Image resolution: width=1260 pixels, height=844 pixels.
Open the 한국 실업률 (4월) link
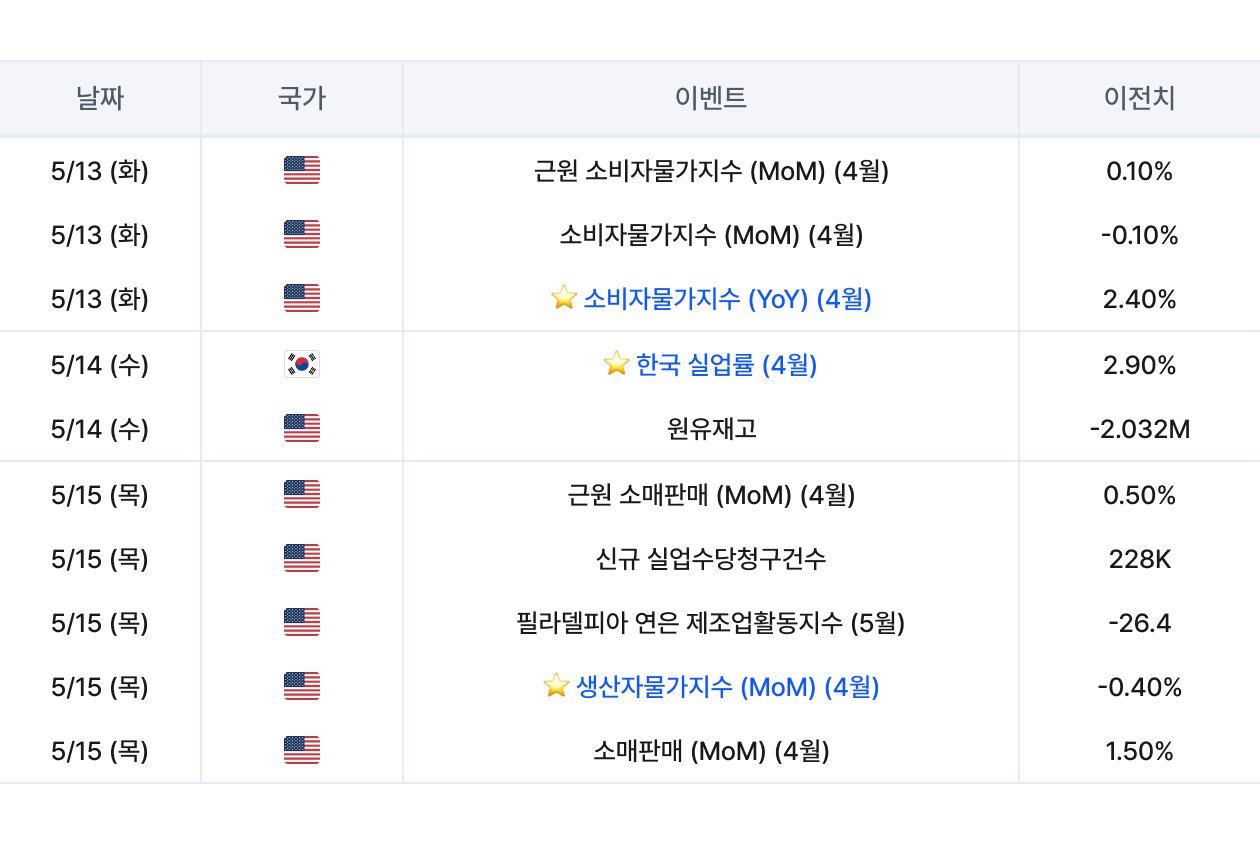727,365
